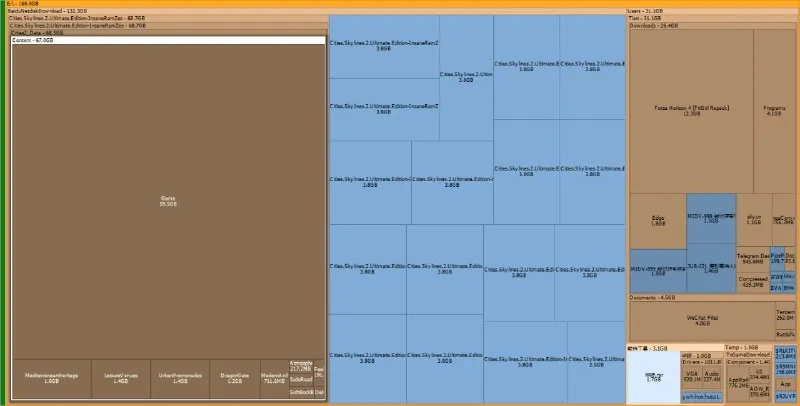This screenshot has height=406, width=800.
Task: Select the highlighted white 1.7GB file block
Action: point(652,378)
